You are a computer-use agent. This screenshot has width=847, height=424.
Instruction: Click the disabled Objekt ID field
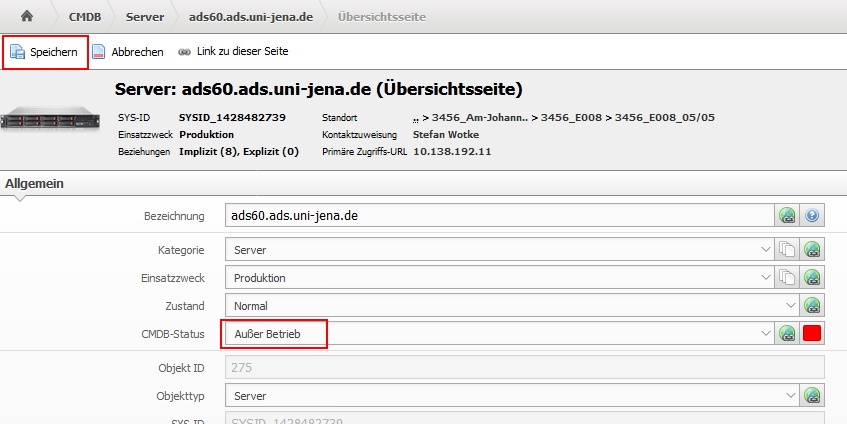(x=525, y=368)
